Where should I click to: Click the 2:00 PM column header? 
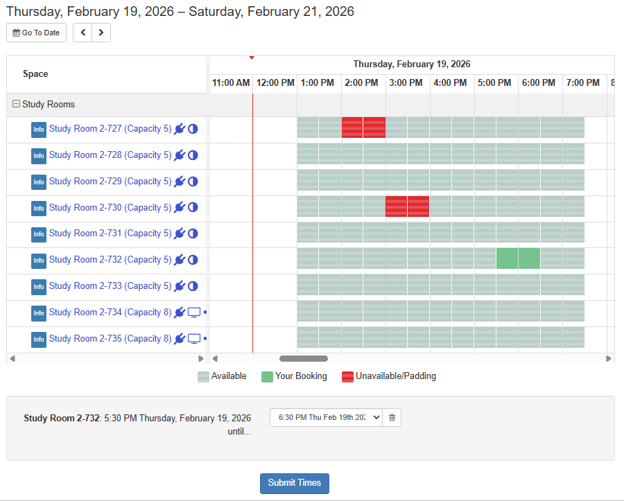click(x=361, y=83)
